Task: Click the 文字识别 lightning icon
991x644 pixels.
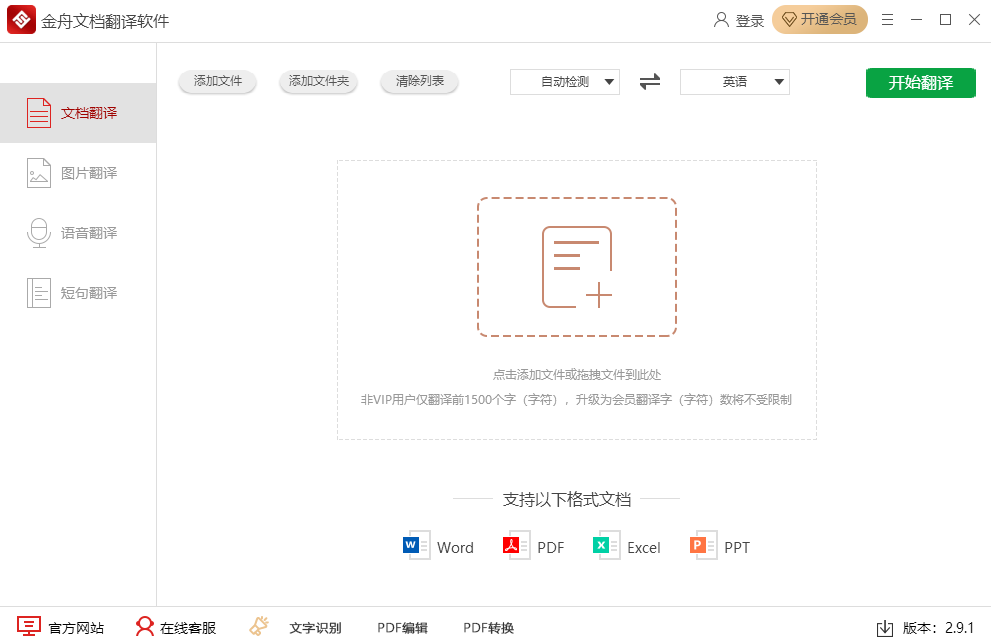Action: (x=258, y=625)
